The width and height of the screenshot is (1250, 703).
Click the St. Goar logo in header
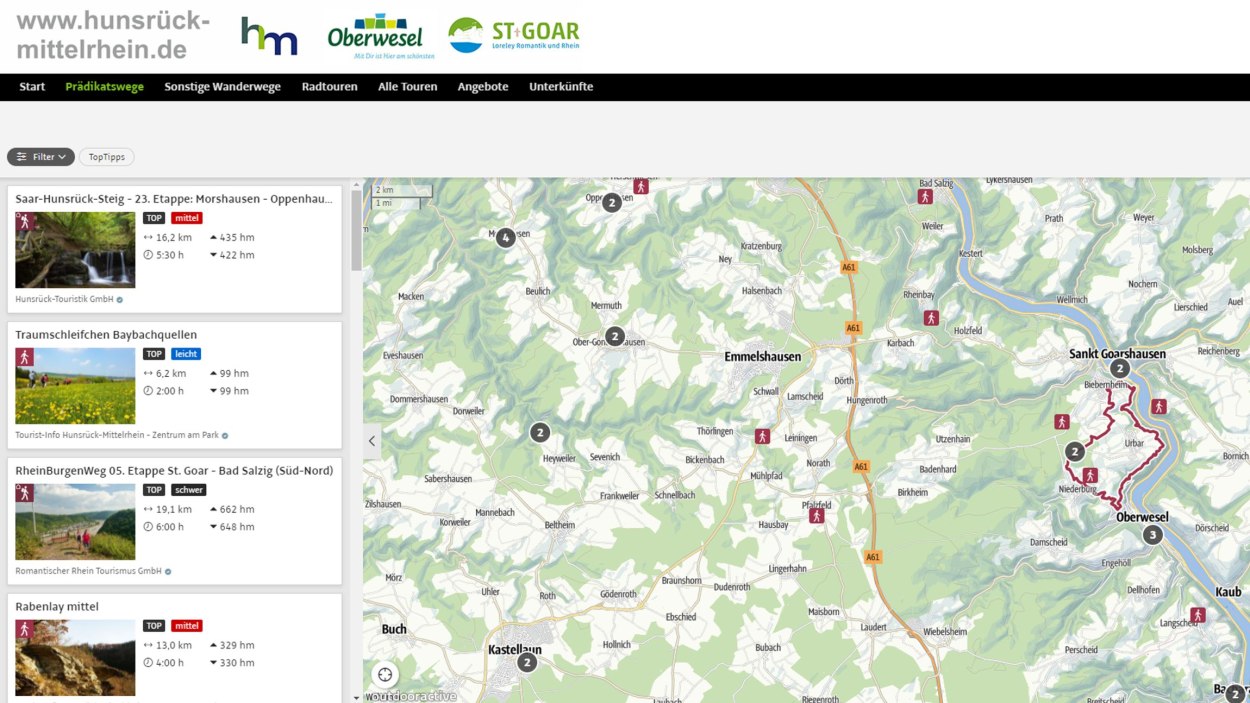coord(514,35)
